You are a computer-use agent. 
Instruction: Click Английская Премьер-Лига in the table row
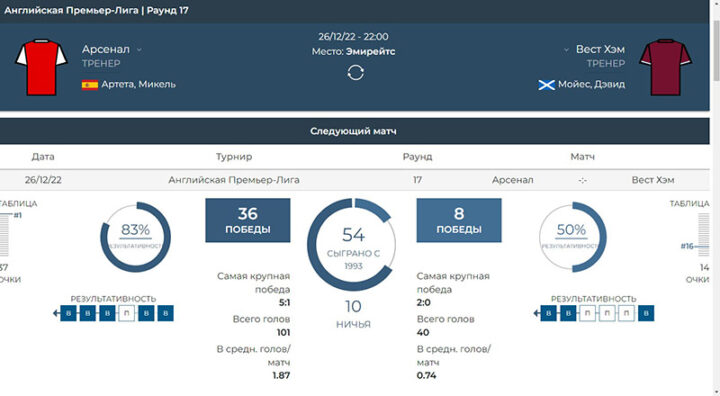234,180
